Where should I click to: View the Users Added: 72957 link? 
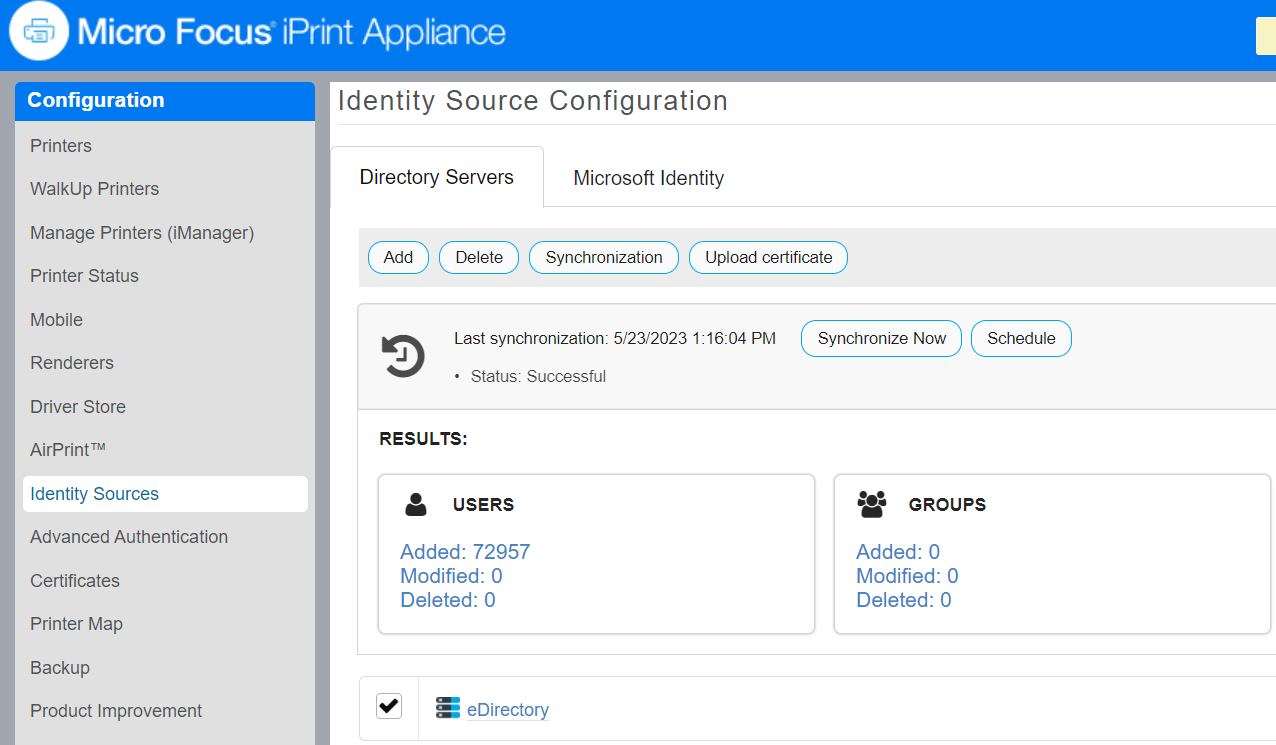(x=465, y=552)
